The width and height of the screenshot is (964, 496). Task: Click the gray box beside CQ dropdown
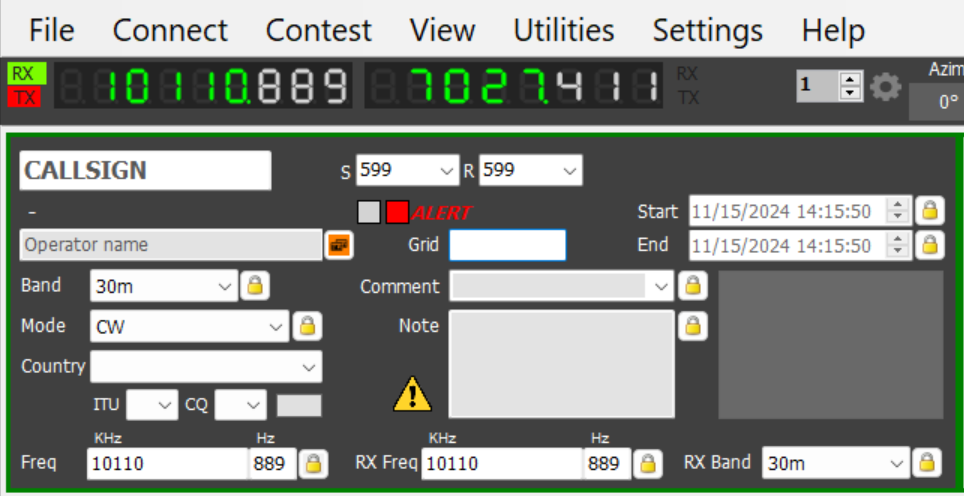[299, 406]
